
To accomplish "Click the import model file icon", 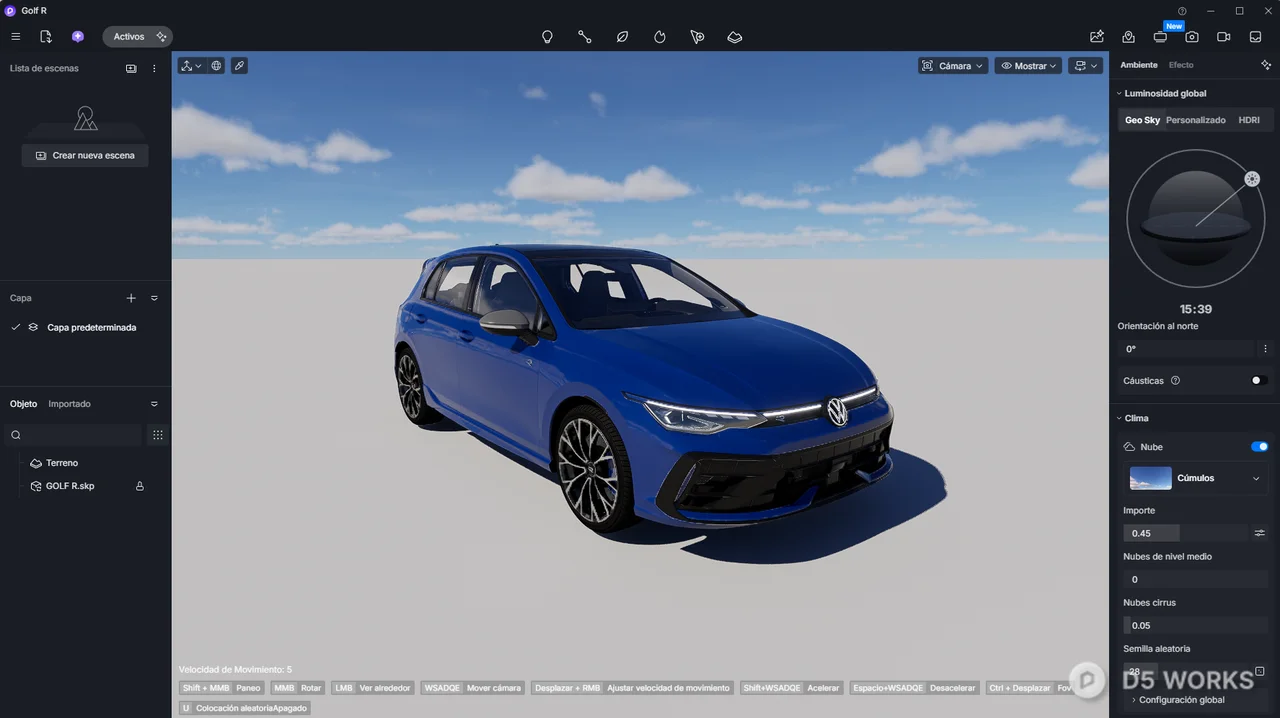I will pyautogui.click(x=46, y=36).
